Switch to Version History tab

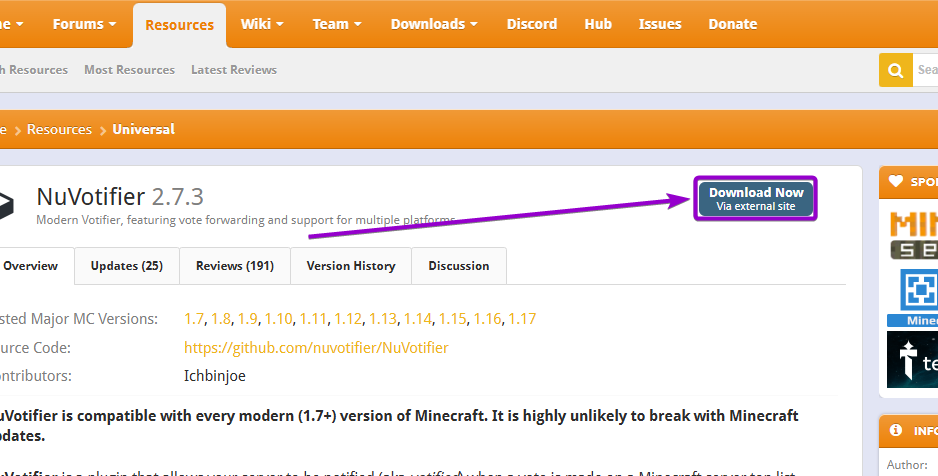point(351,266)
